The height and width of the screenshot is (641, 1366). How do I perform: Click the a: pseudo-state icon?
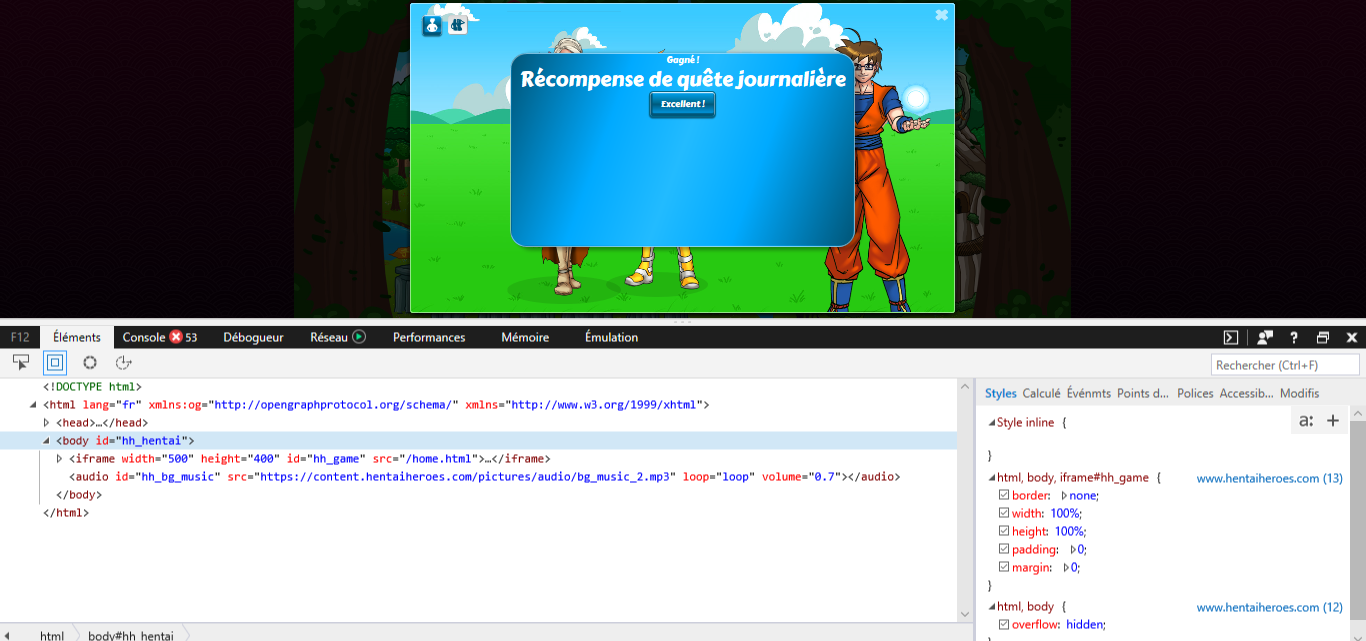[x=1306, y=421]
